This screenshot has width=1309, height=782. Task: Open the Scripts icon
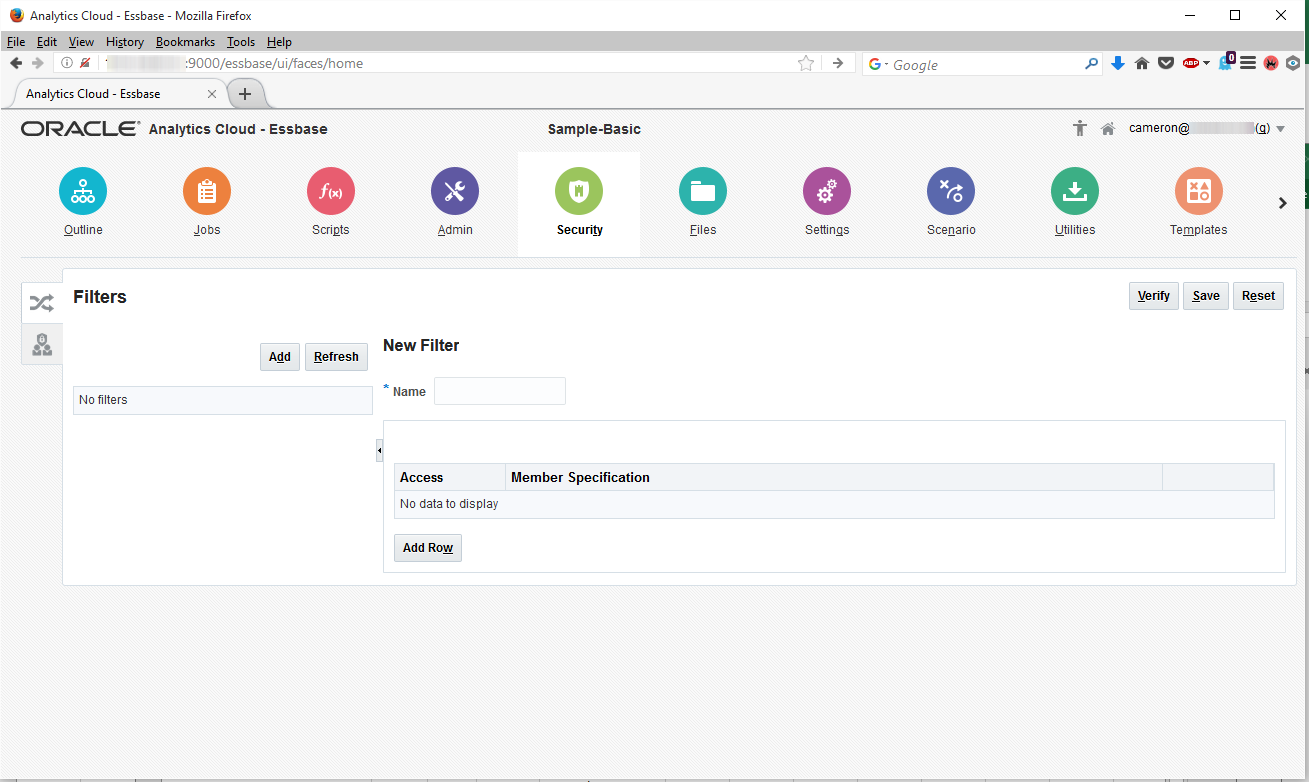coord(331,191)
